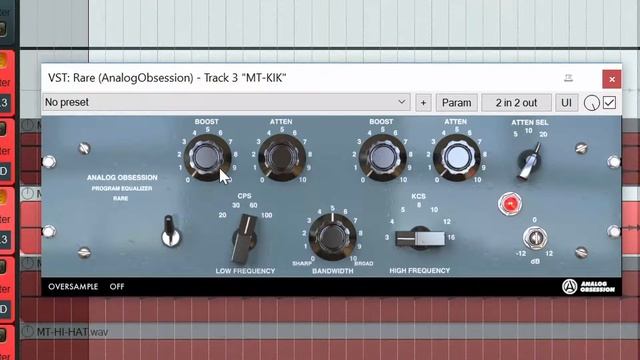Screen dimensions: 640x360
Task: Toggle the plugin bypass checkbox
Action: tap(609, 103)
